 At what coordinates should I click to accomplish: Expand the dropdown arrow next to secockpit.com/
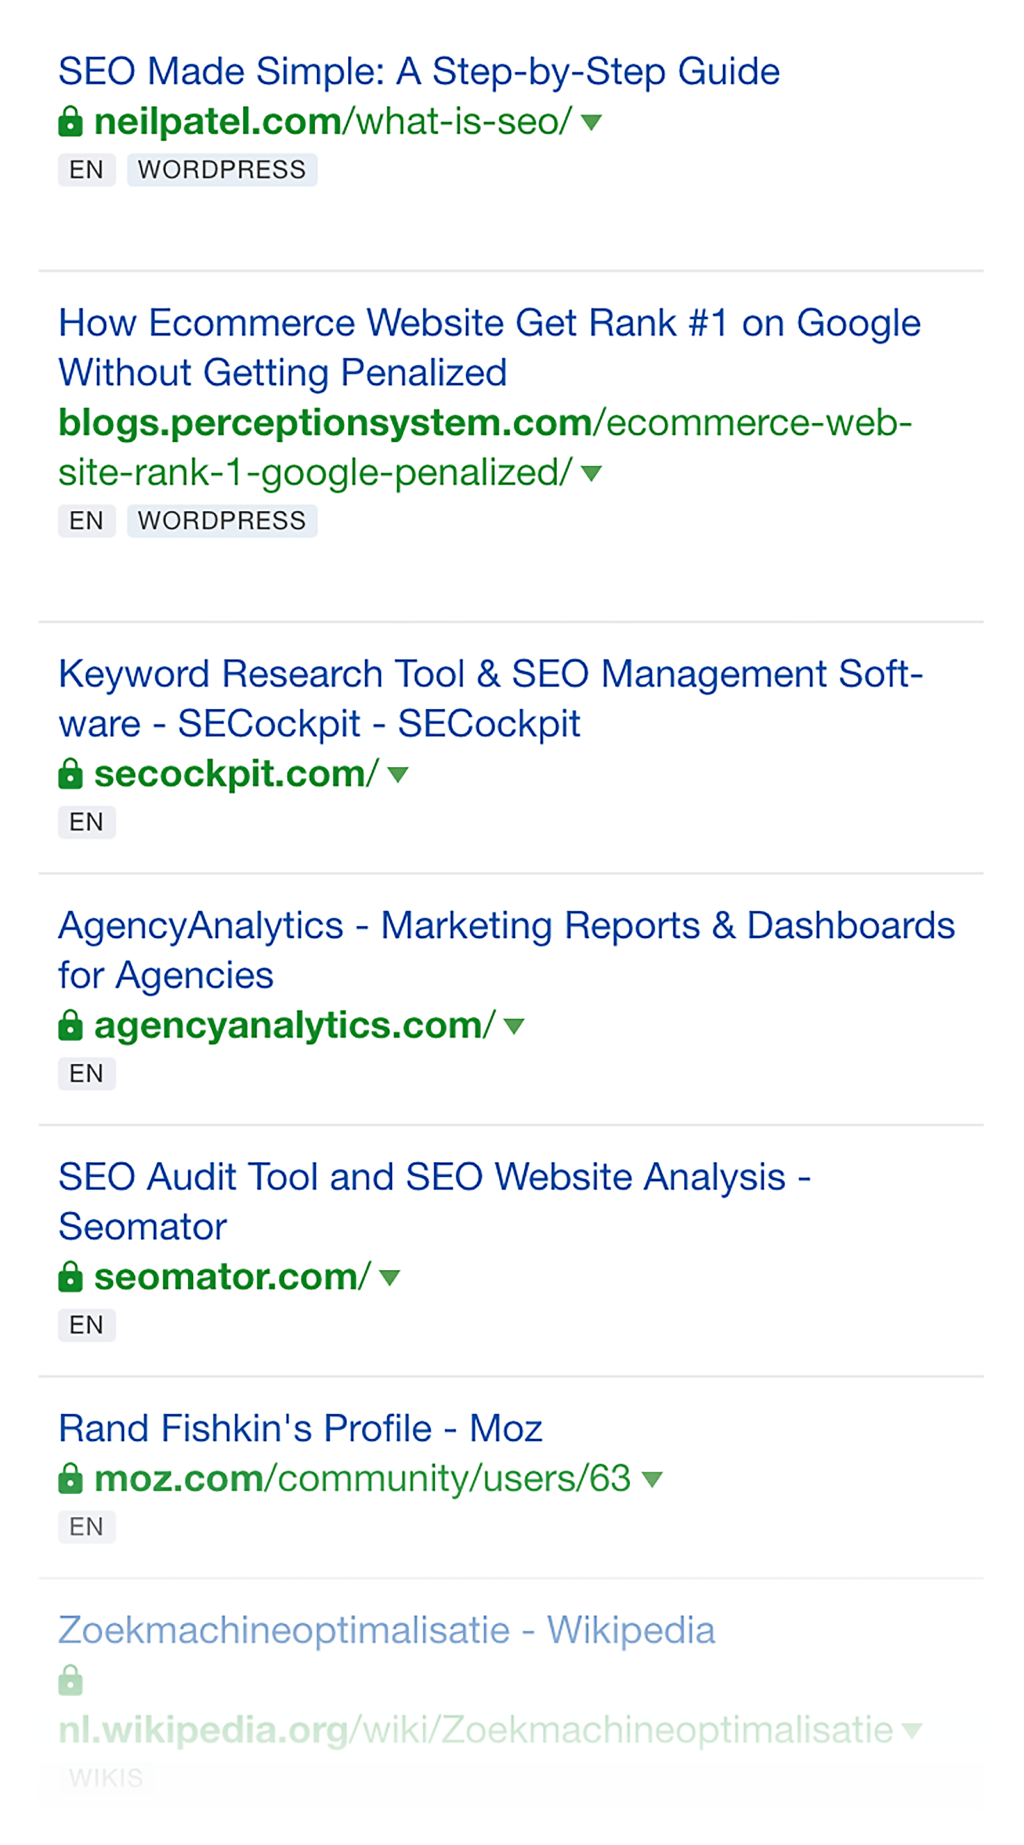tap(398, 775)
